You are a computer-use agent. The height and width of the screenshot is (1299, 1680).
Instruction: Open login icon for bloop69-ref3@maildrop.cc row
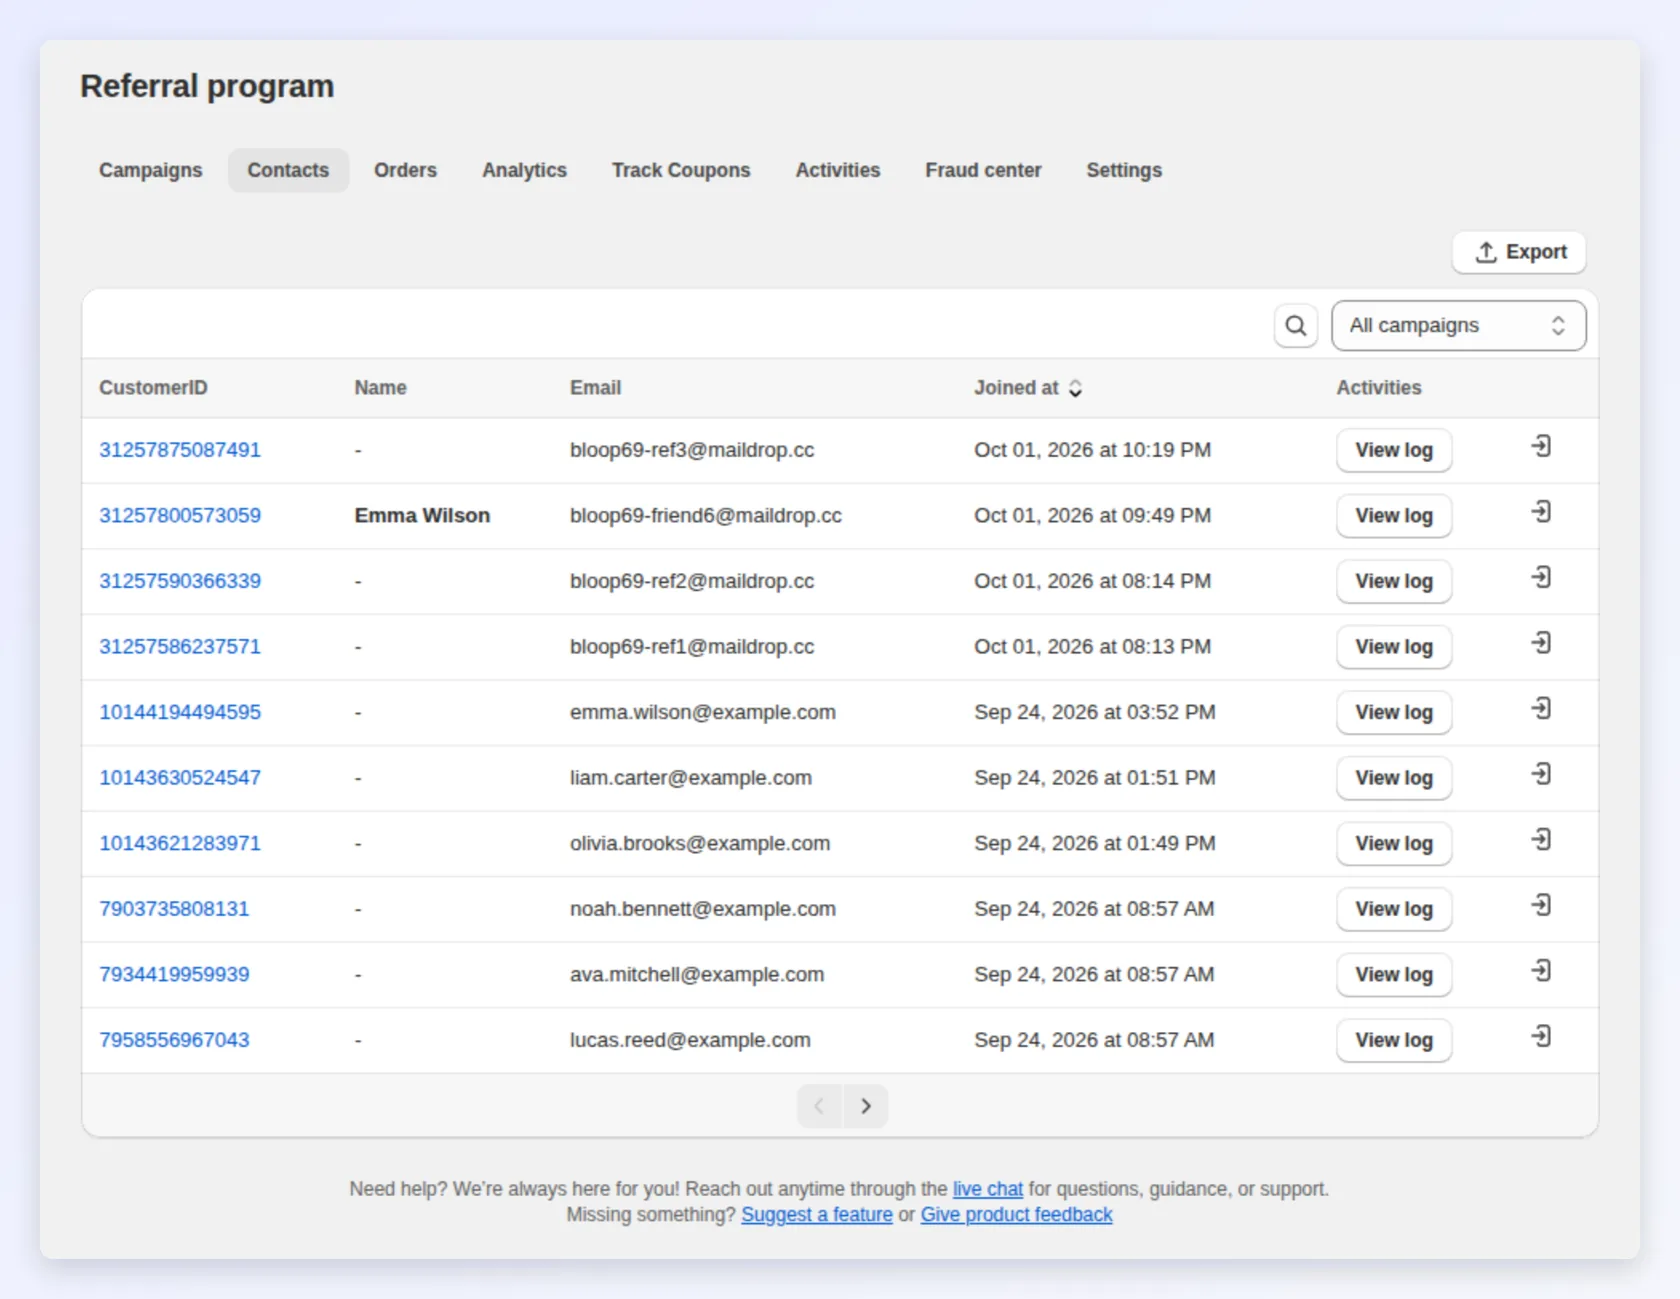click(x=1541, y=446)
